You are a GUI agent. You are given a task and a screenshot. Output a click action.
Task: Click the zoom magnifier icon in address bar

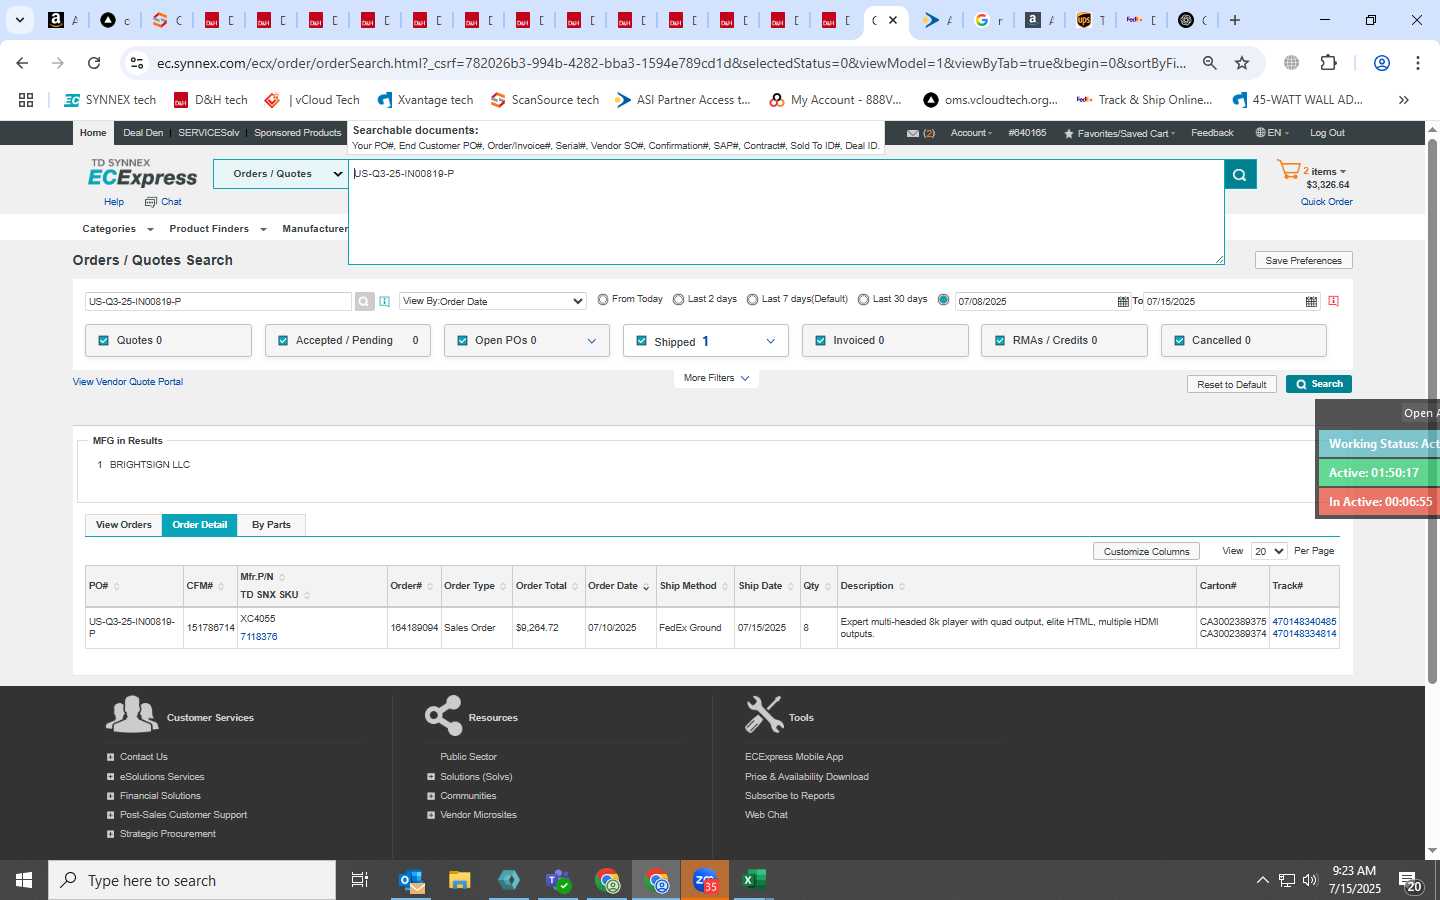pos(1209,63)
